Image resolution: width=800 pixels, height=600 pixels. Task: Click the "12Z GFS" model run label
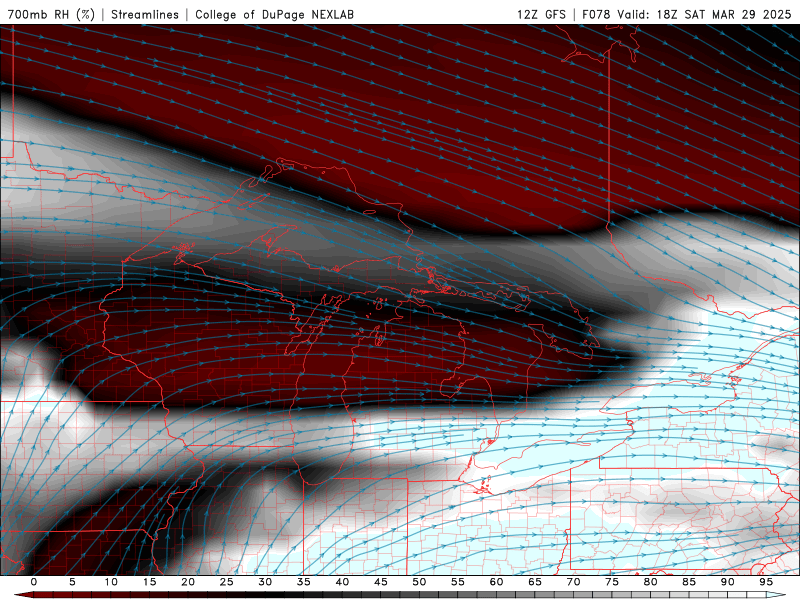click(541, 14)
